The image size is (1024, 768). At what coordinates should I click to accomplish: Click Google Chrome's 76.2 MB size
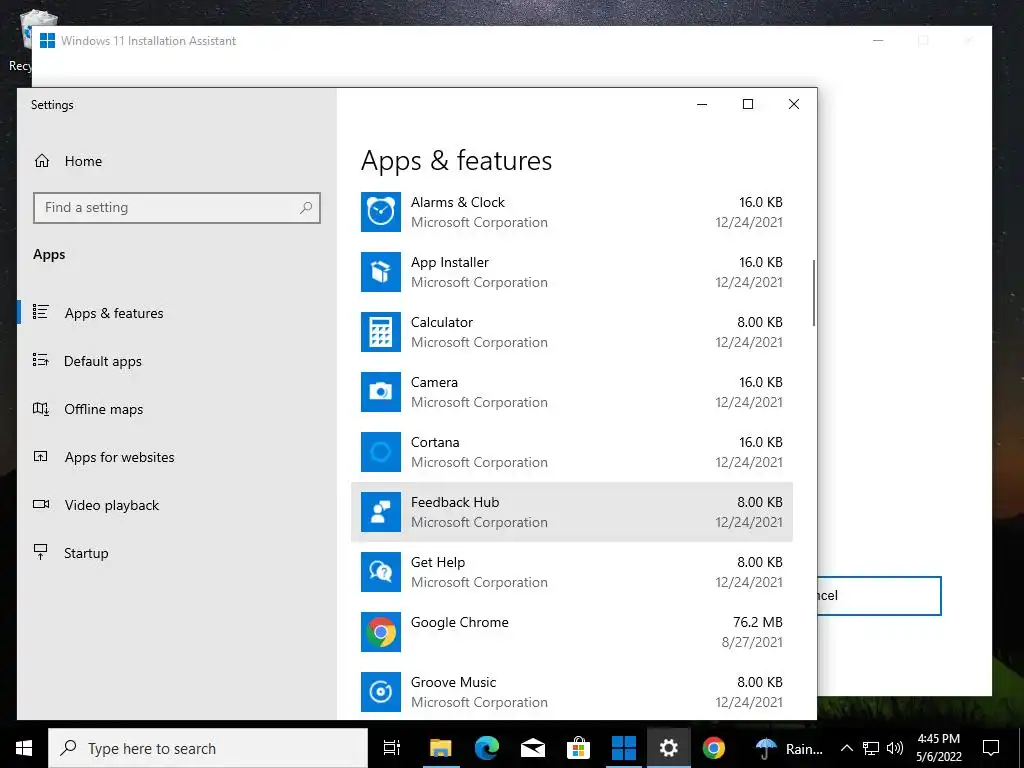coord(758,622)
